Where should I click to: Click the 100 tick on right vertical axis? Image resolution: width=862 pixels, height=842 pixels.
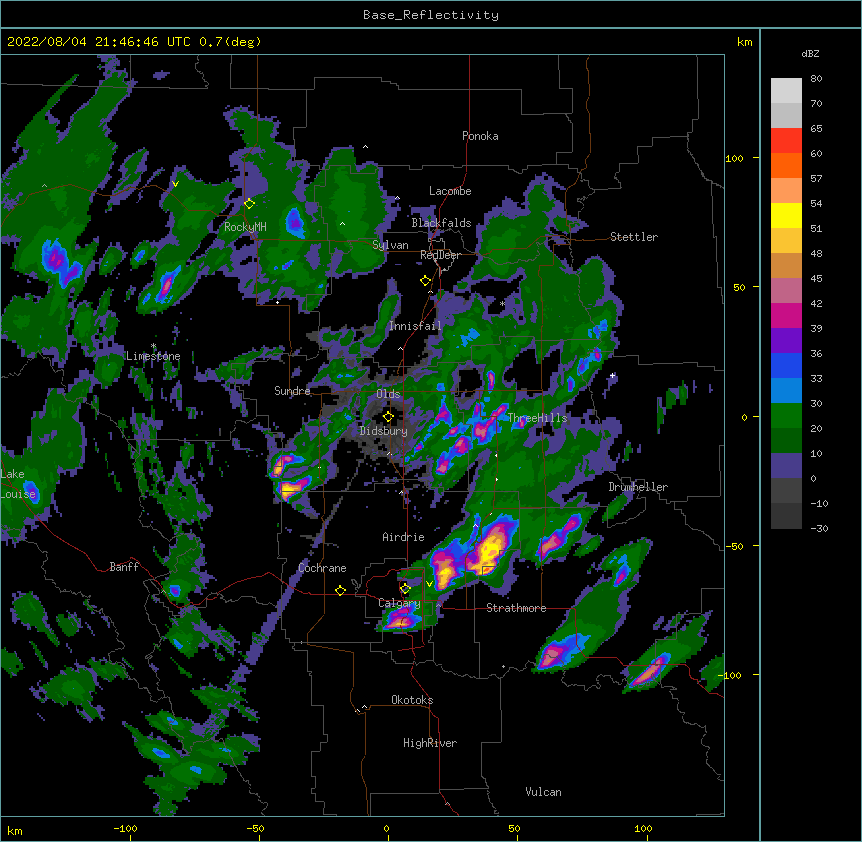(x=734, y=159)
